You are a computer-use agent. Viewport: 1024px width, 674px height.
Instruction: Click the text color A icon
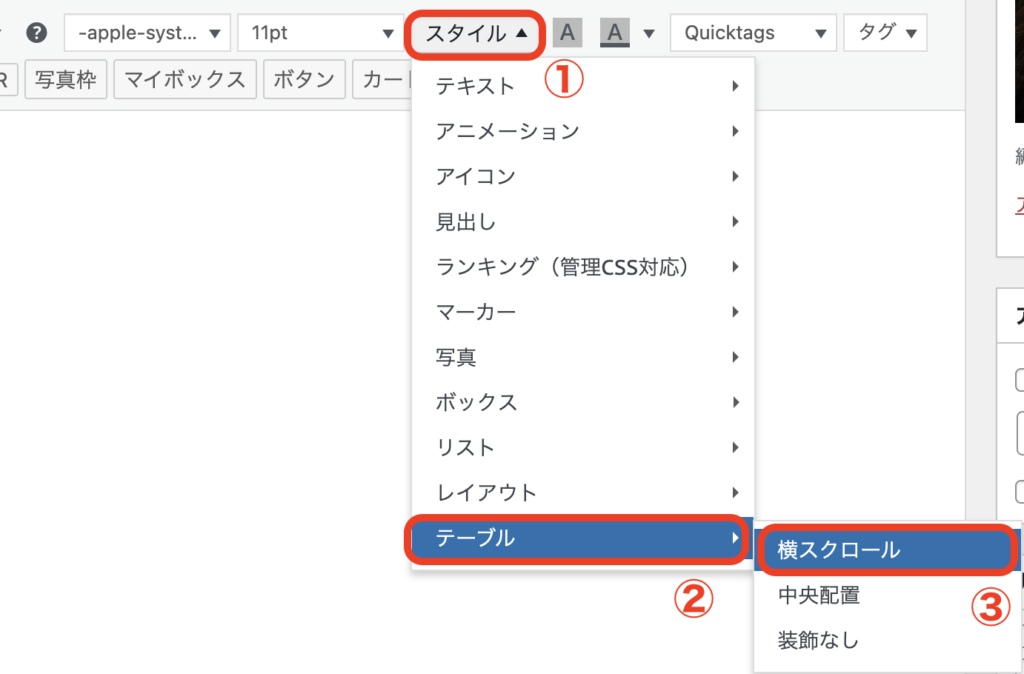(567, 33)
